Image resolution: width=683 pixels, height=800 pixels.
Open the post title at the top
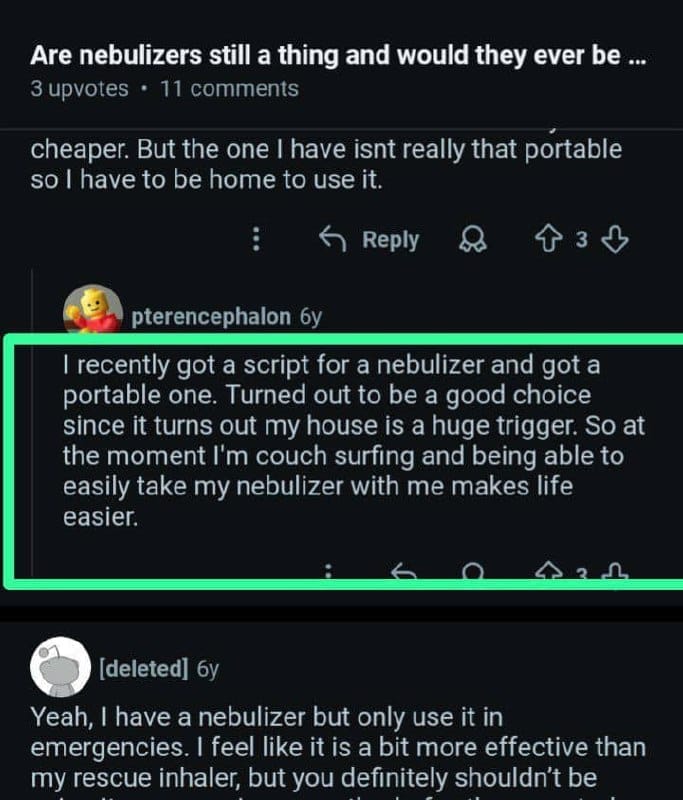[338, 55]
